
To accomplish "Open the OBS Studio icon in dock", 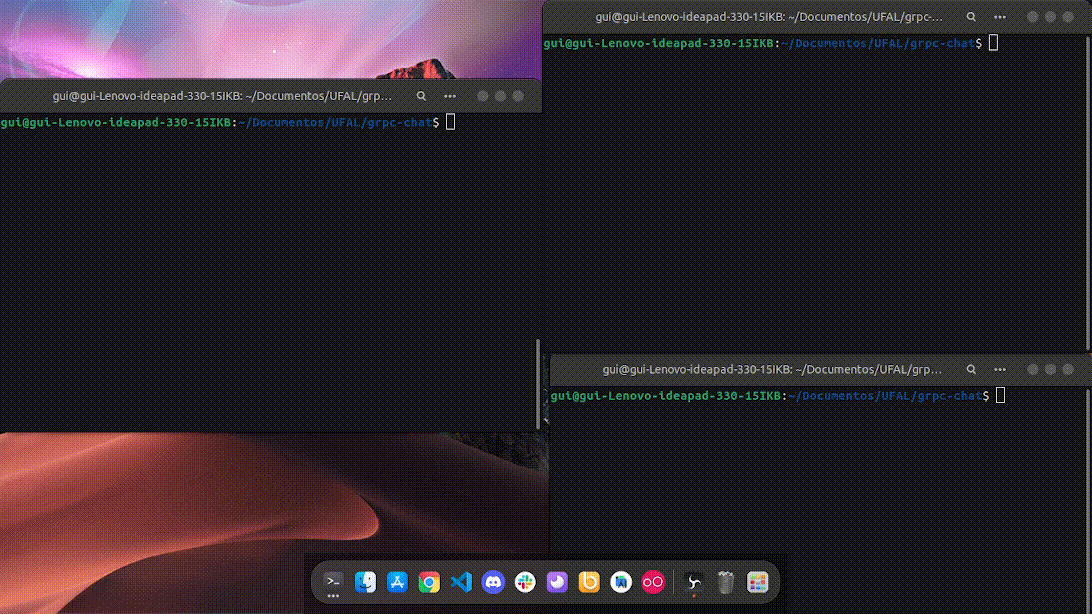I will coord(694,582).
